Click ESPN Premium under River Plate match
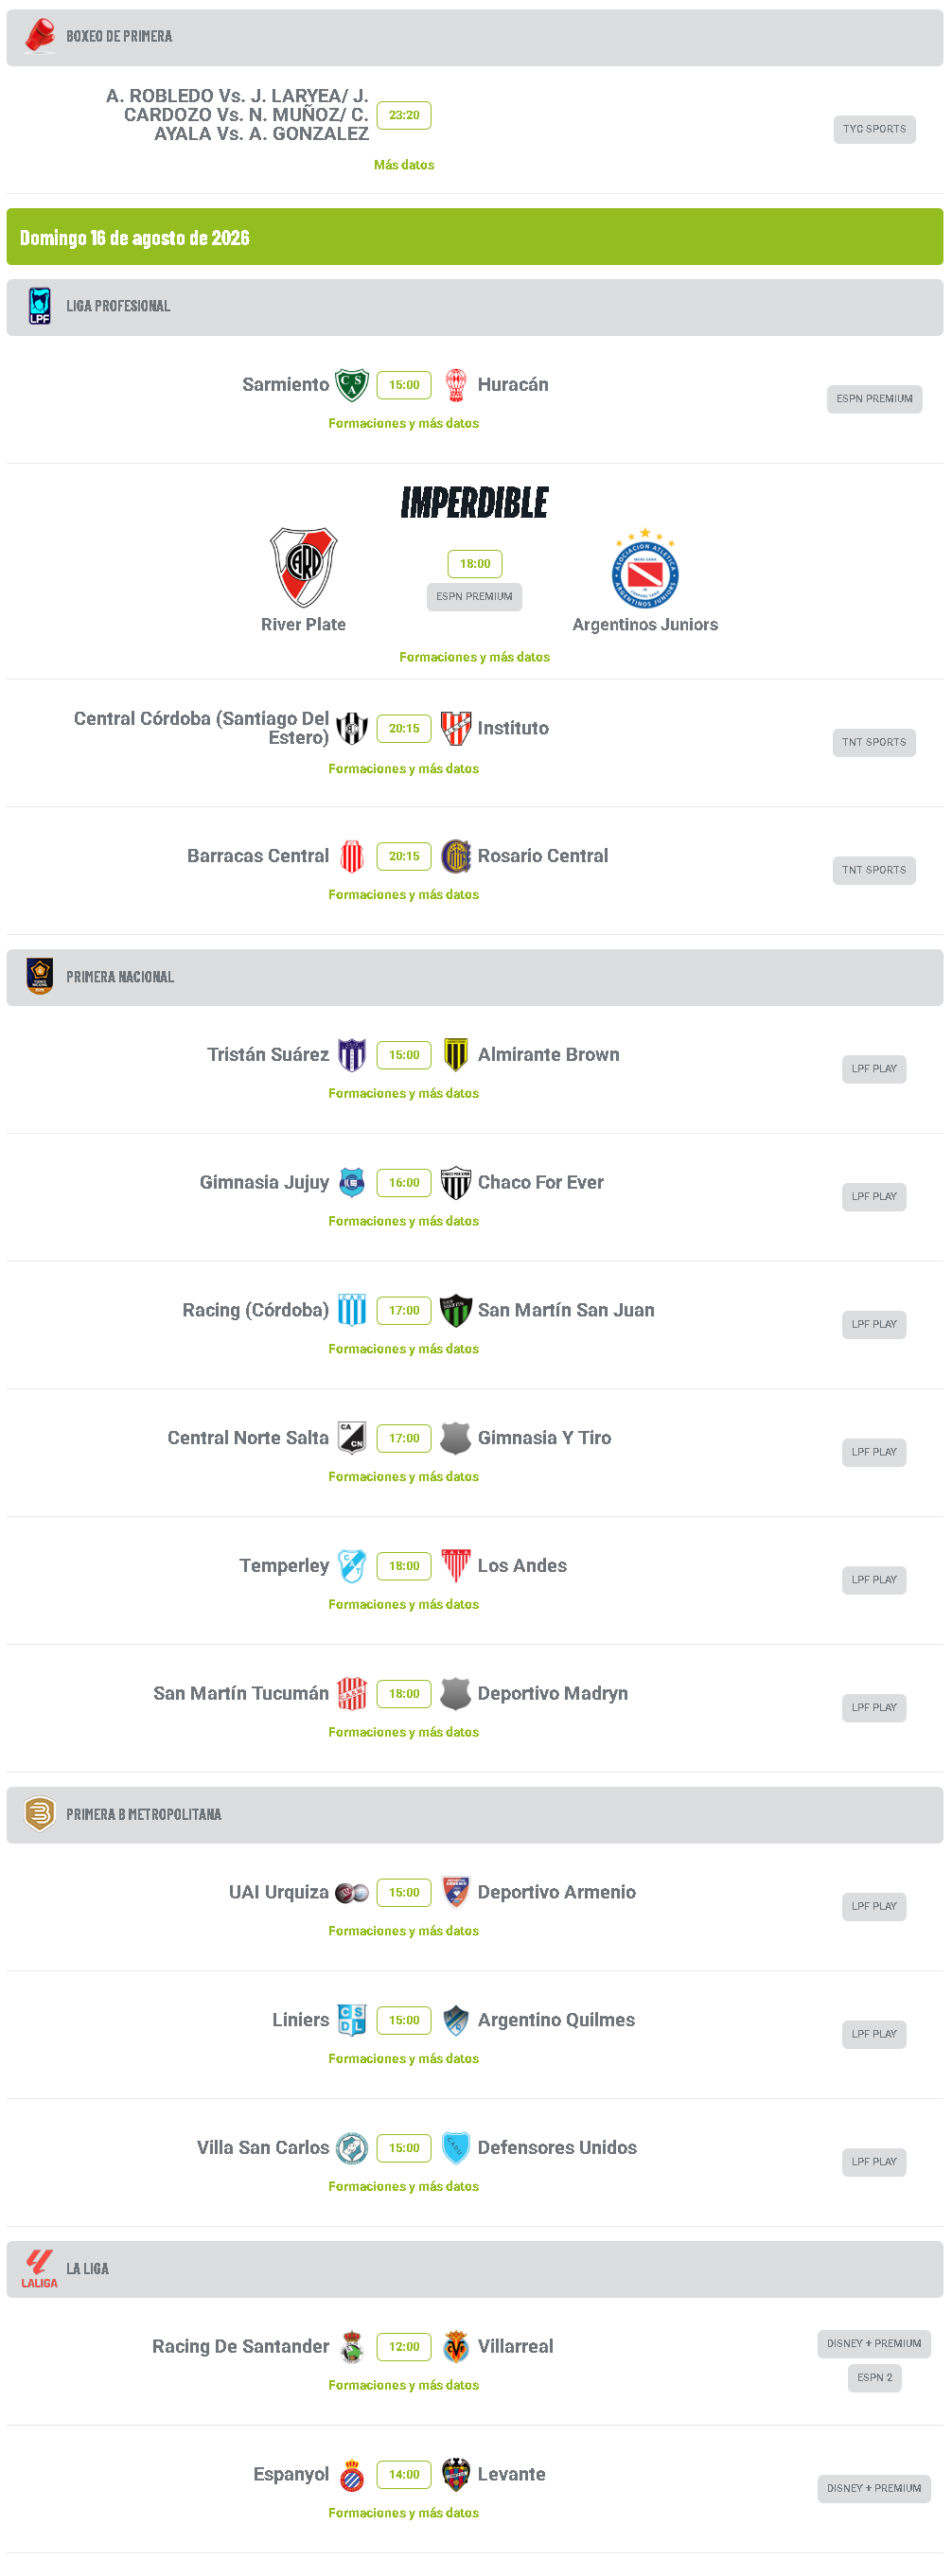952x2560 pixels. click(475, 598)
